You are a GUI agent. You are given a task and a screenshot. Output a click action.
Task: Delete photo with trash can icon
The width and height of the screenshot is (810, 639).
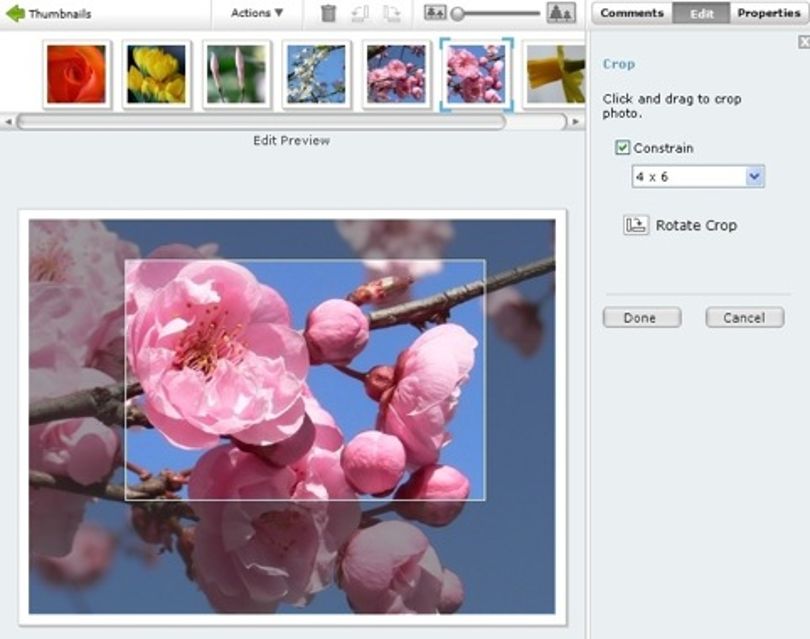click(x=328, y=13)
